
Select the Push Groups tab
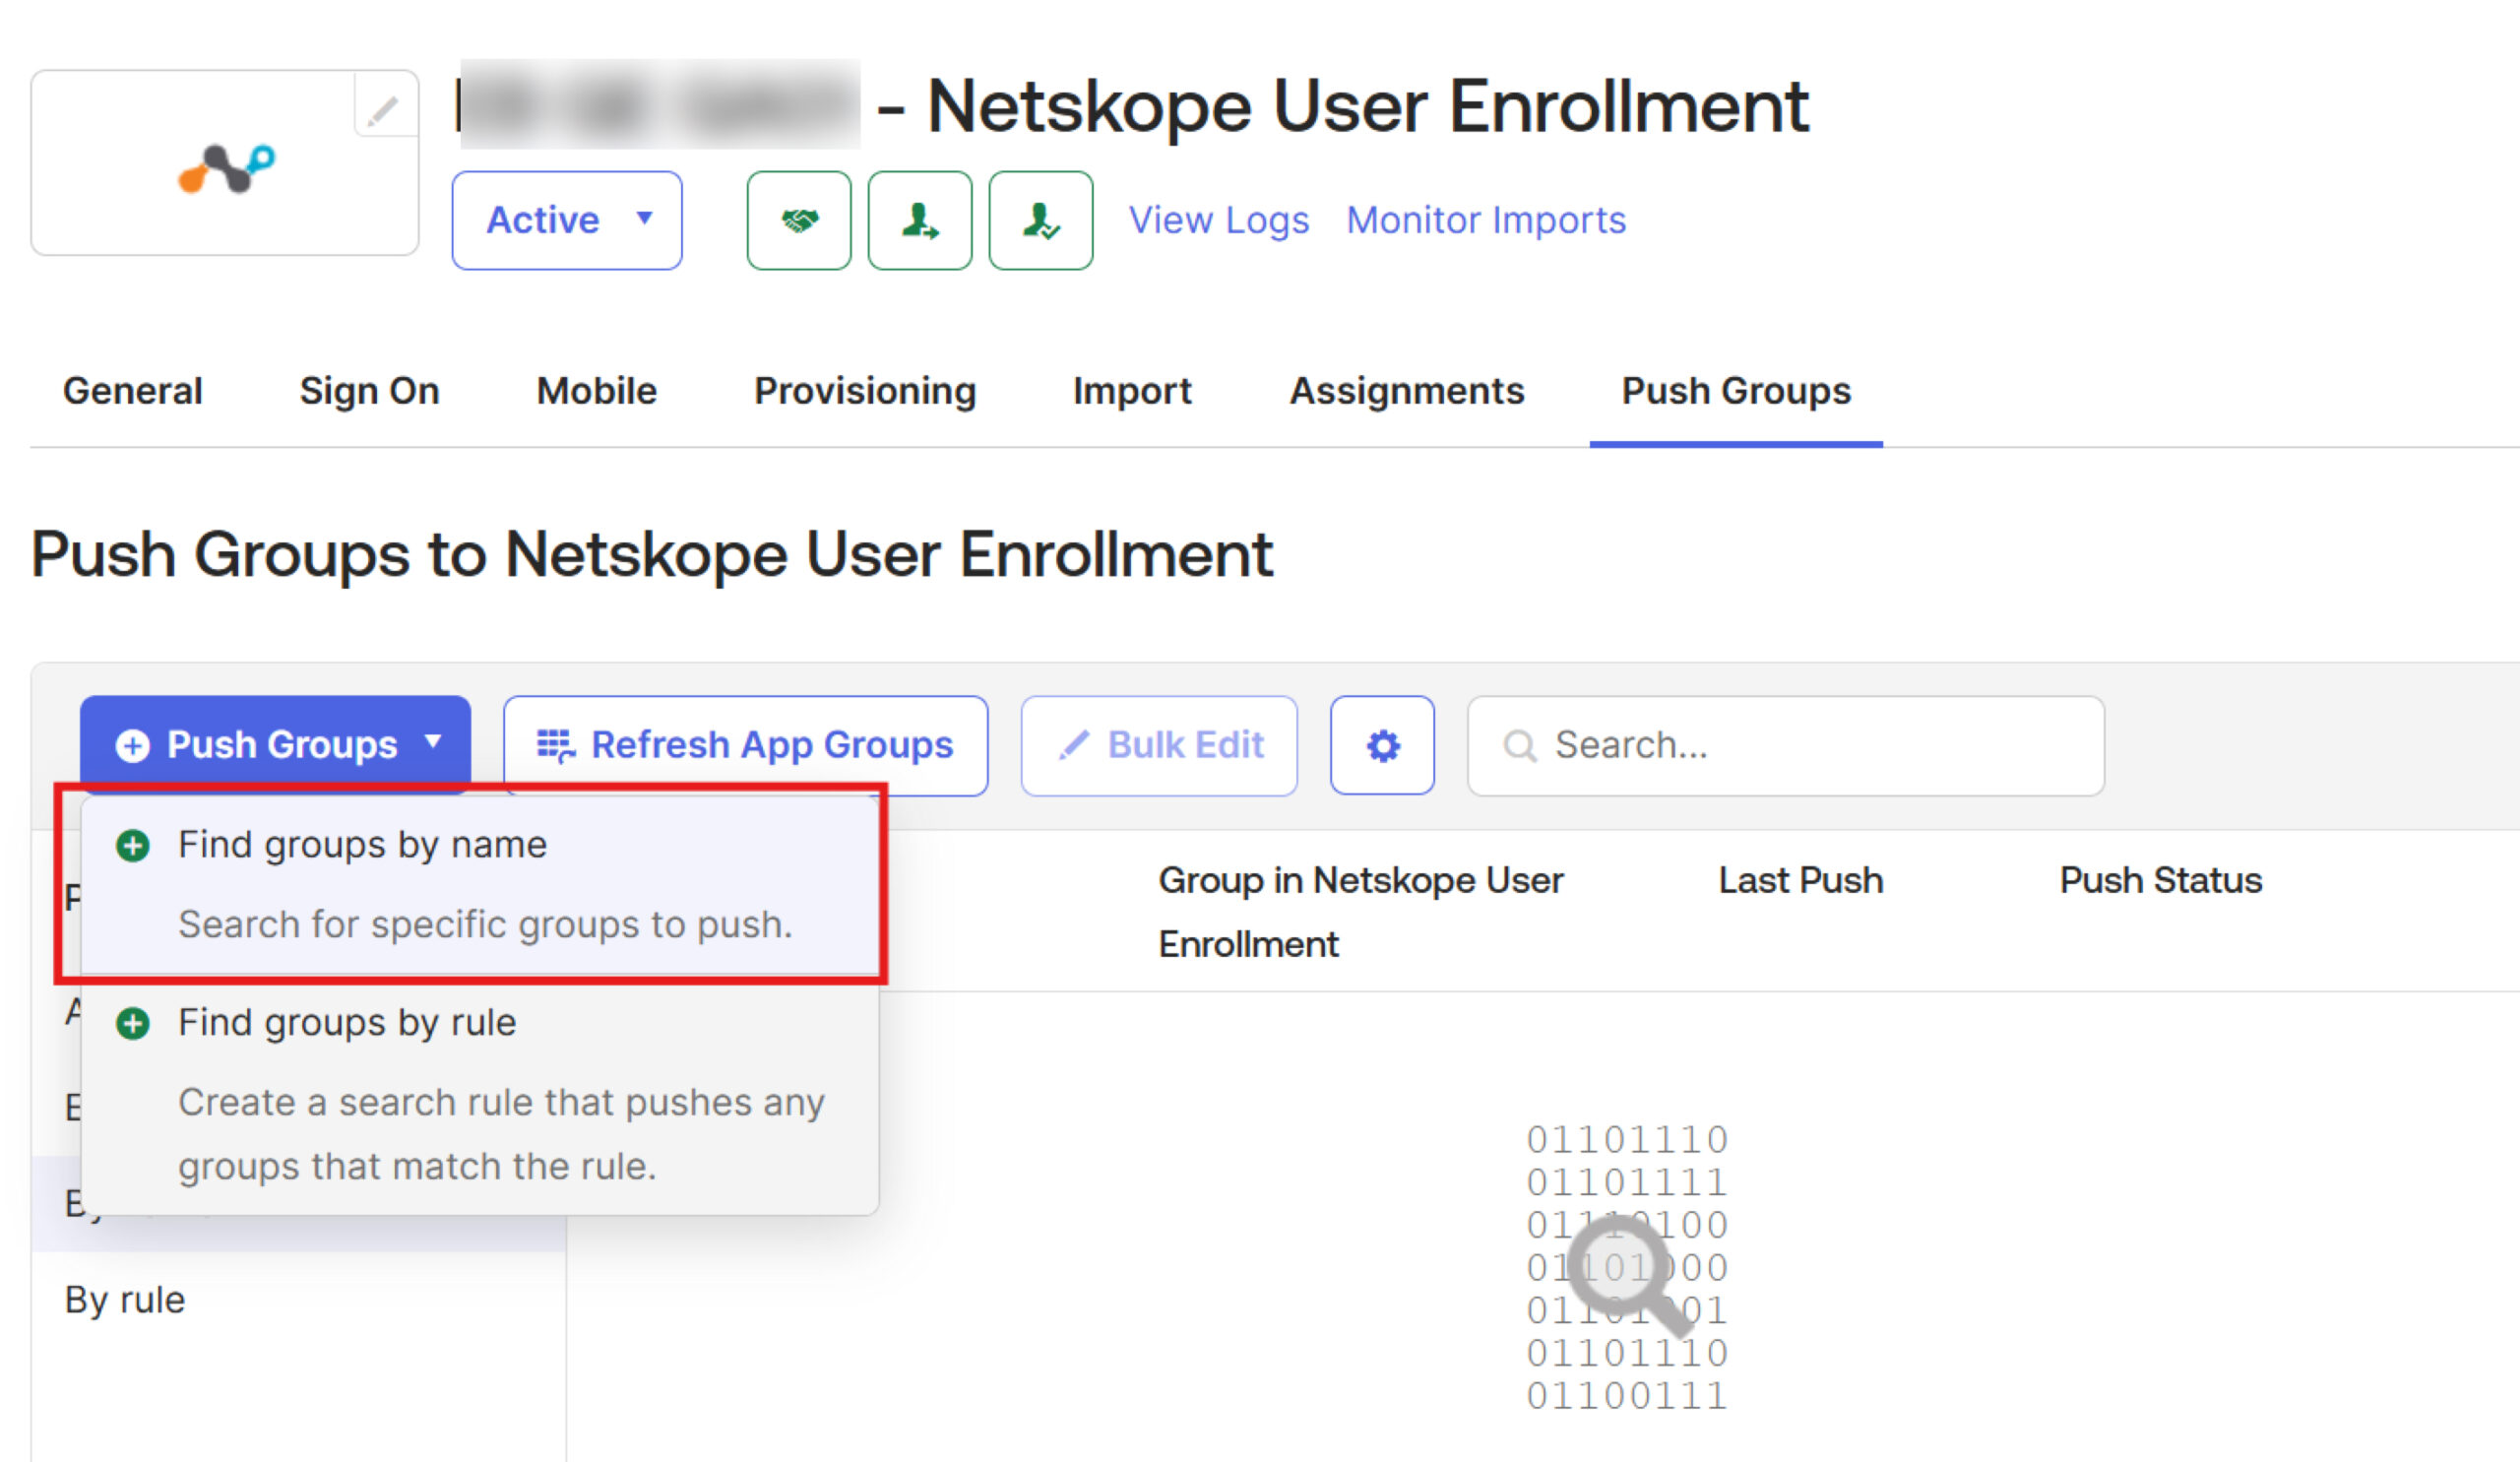(x=1736, y=391)
